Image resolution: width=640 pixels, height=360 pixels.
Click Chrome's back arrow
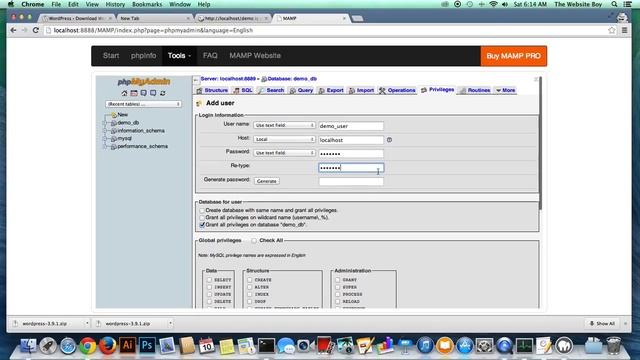[13, 30]
